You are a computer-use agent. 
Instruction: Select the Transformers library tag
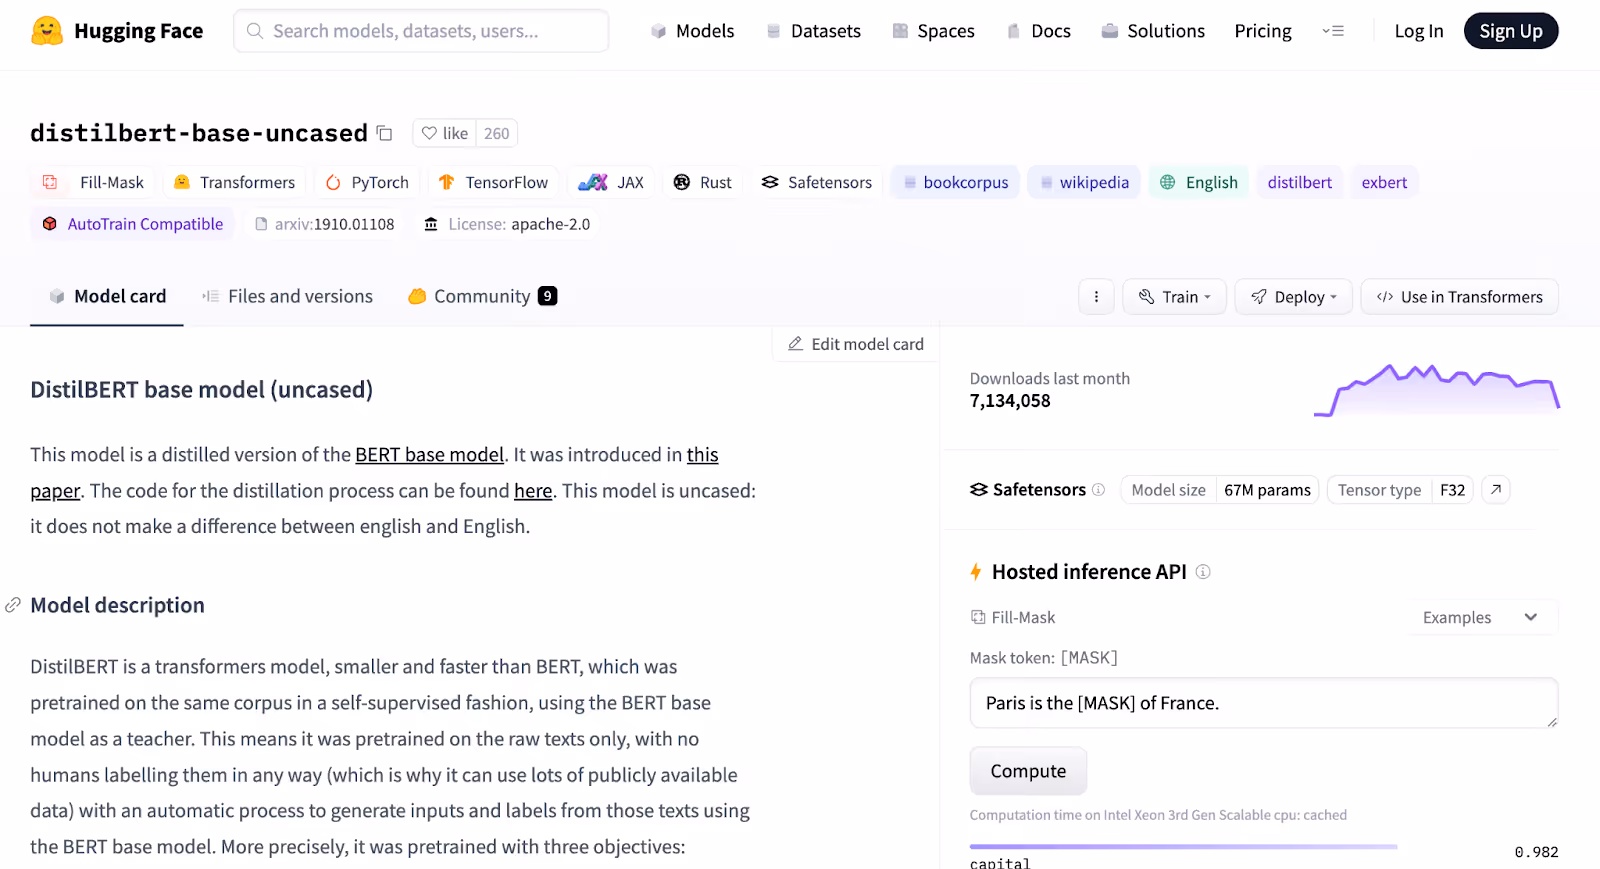[235, 182]
